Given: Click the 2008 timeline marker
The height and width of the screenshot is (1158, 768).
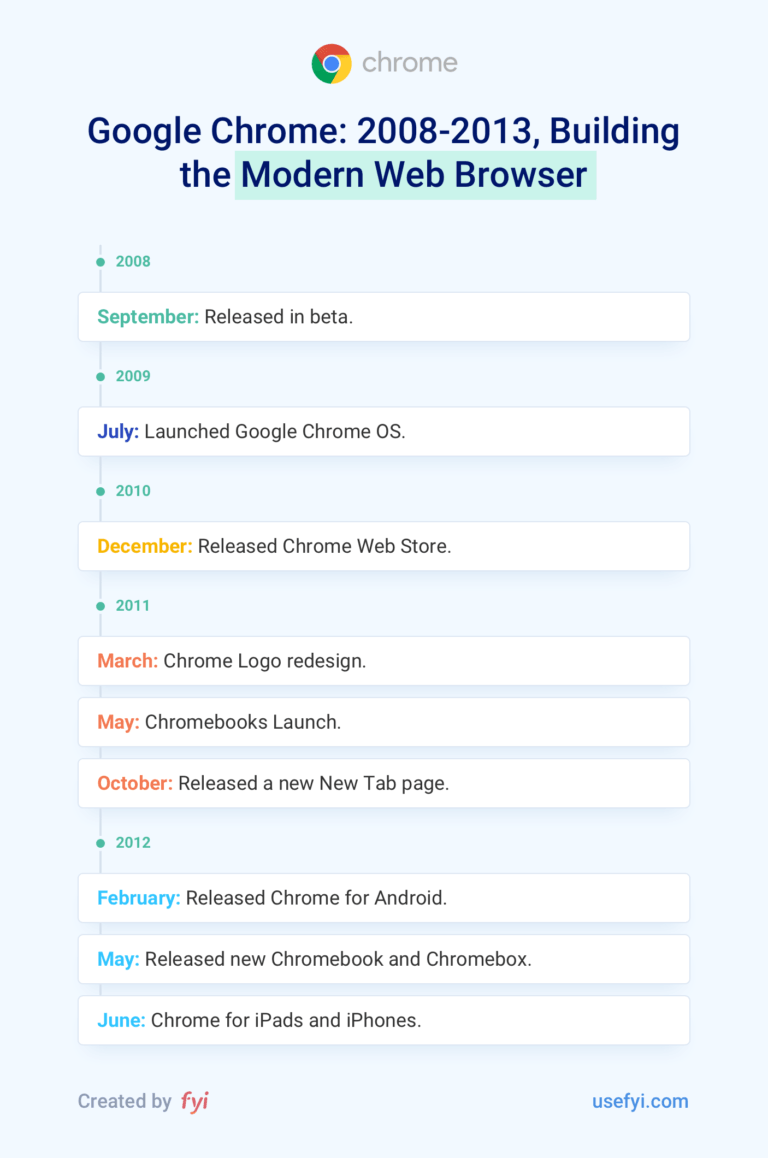Looking at the screenshot, I should pyautogui.click(x=101, y=262).
